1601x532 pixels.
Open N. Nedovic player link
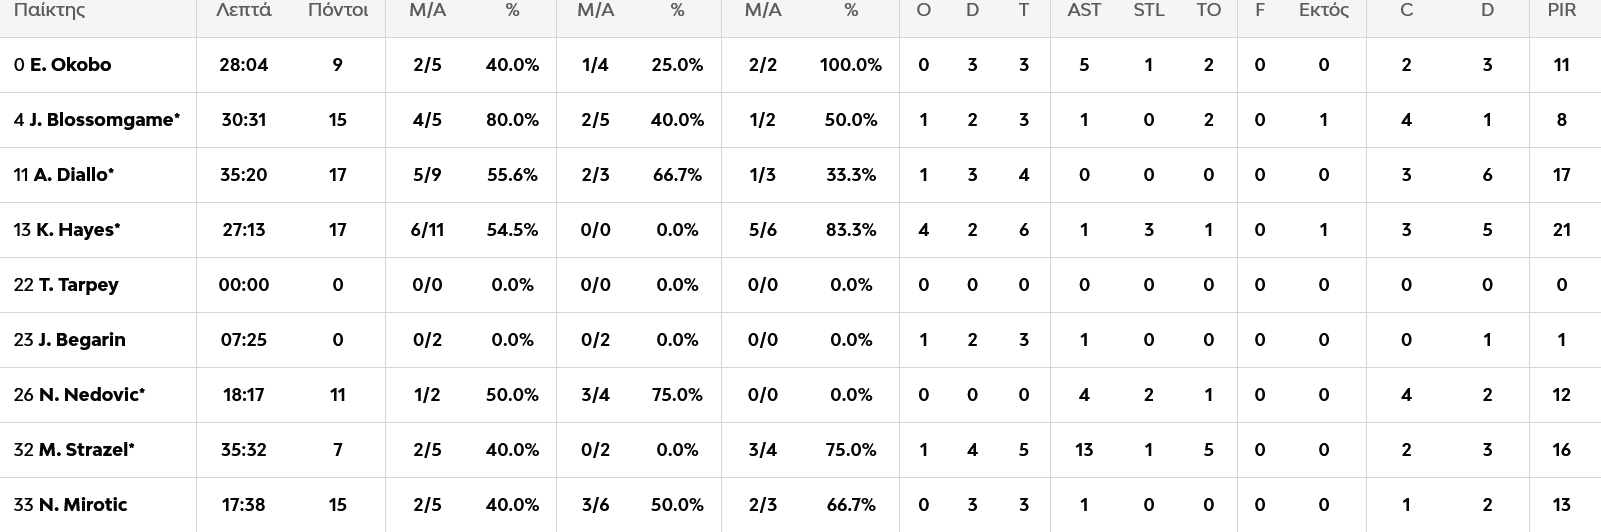pos(90,395)
